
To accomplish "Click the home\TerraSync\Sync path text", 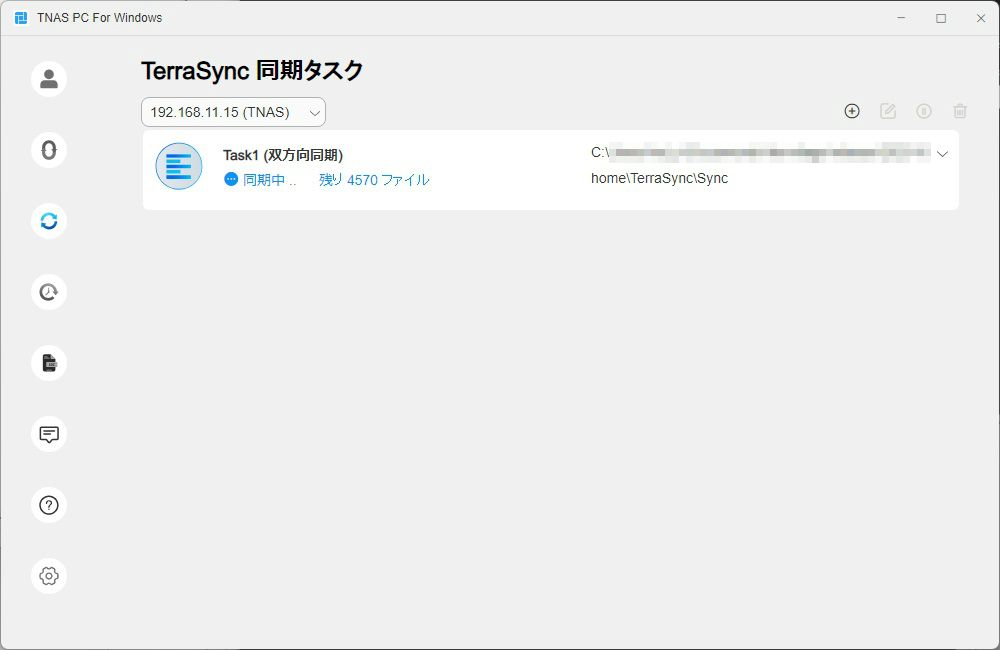I will 659,179.
